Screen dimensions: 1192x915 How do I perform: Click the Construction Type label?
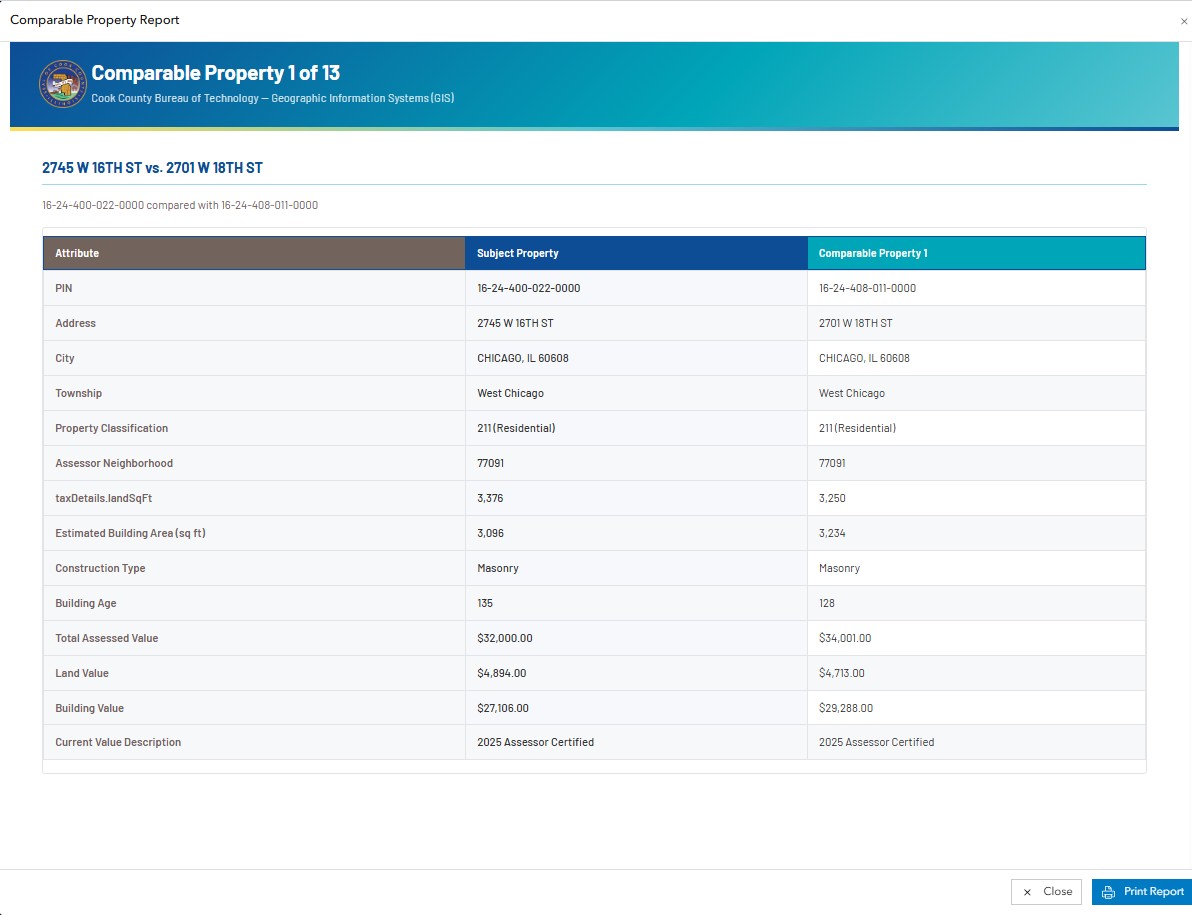[100, 568]
